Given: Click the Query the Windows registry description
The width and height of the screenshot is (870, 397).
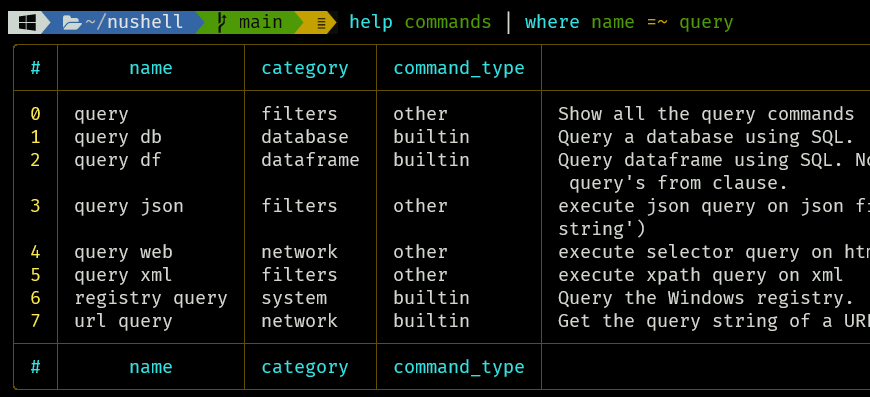Looking at the screenshot, I should (706, 299).
